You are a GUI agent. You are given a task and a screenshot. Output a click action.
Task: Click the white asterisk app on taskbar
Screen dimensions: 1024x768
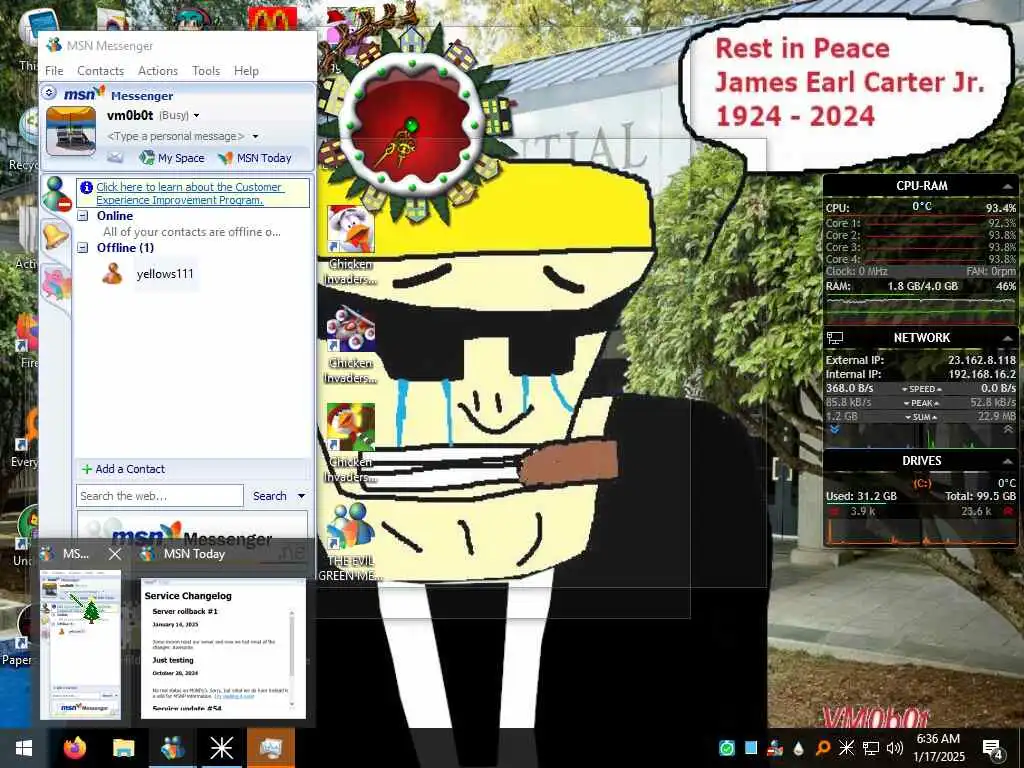coord(221,748)
